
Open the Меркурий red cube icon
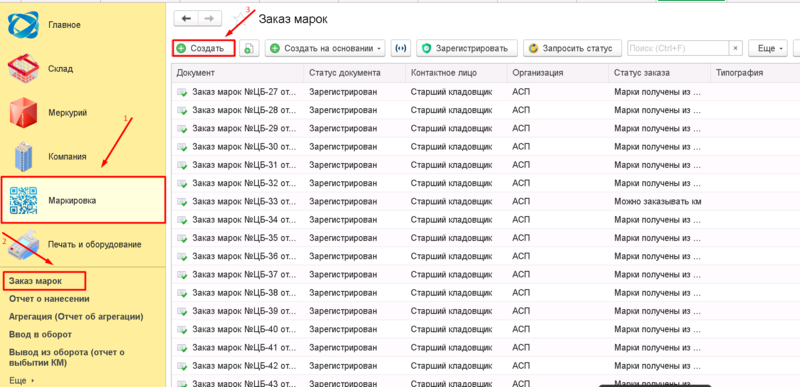tap(23, 112)
